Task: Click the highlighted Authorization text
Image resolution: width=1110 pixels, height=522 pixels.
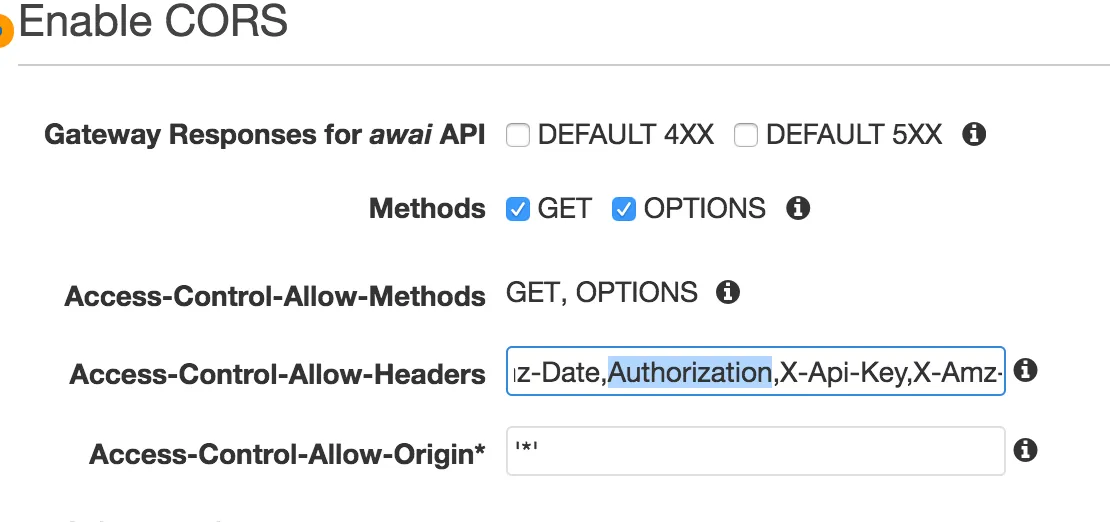Action: [x=690, y=373]
